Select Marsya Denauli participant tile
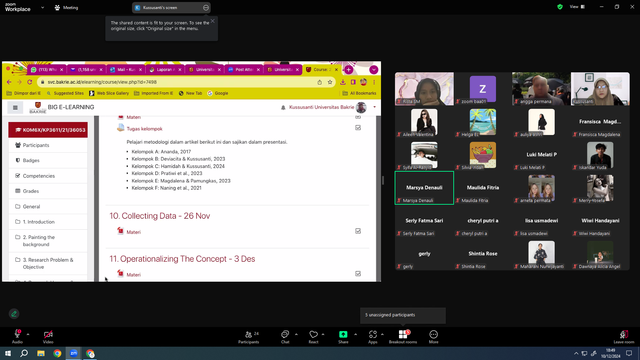This screenshot has width=640, height=360. (x=424, y=188)
